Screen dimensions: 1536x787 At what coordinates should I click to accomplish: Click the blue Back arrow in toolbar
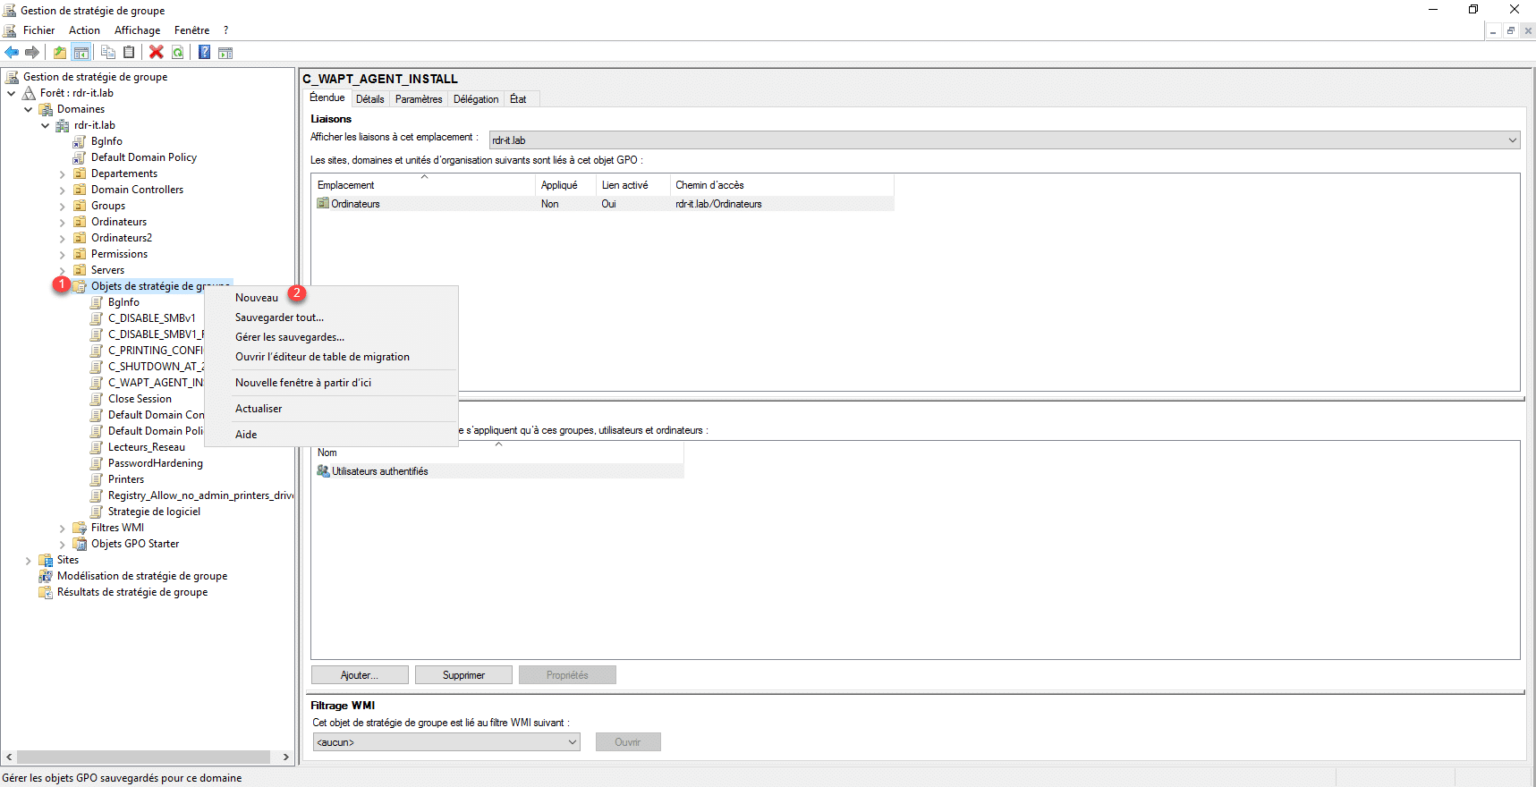point(12,52)
